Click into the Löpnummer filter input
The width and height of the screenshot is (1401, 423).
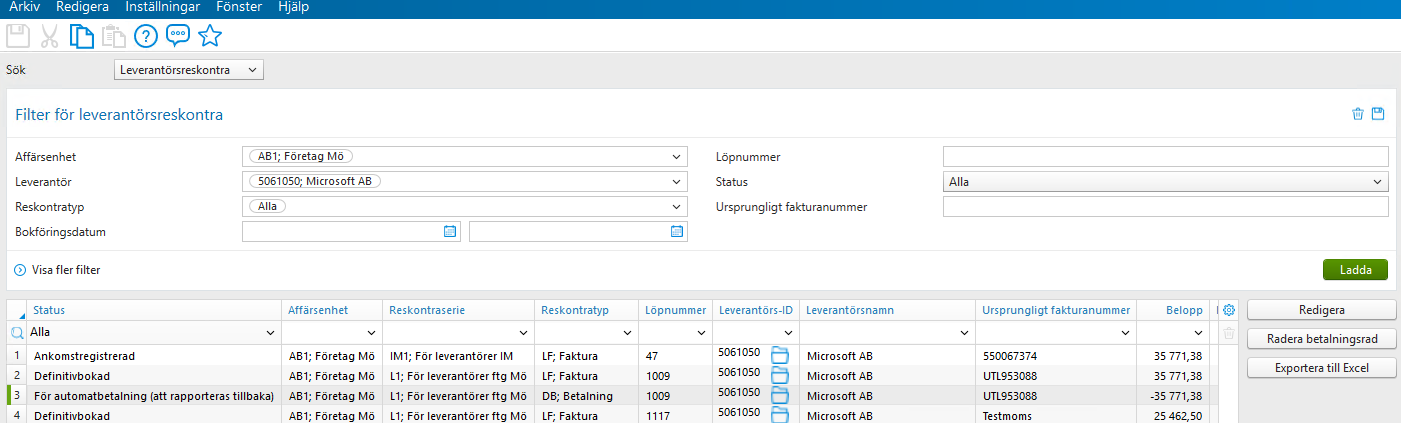click(x=1165, y=157)
